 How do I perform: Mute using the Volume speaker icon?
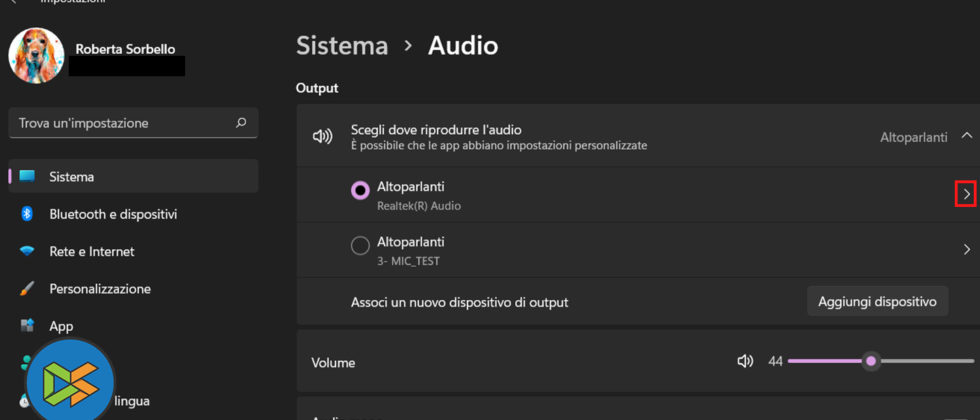(x=744, y=361)
